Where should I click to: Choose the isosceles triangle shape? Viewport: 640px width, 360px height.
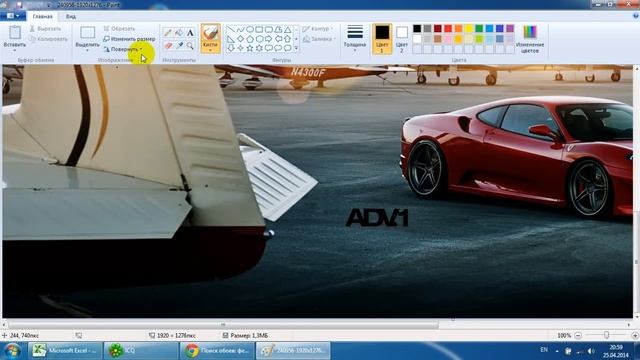[288, 30]
